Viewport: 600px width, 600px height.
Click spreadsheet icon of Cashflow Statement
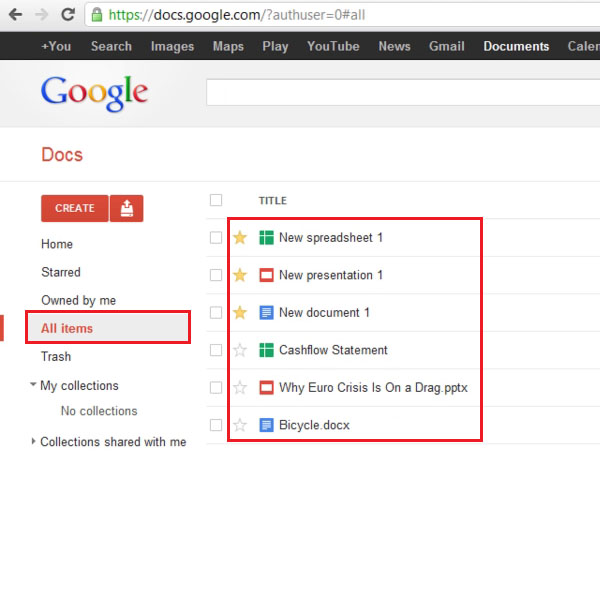tap(266, 350)
